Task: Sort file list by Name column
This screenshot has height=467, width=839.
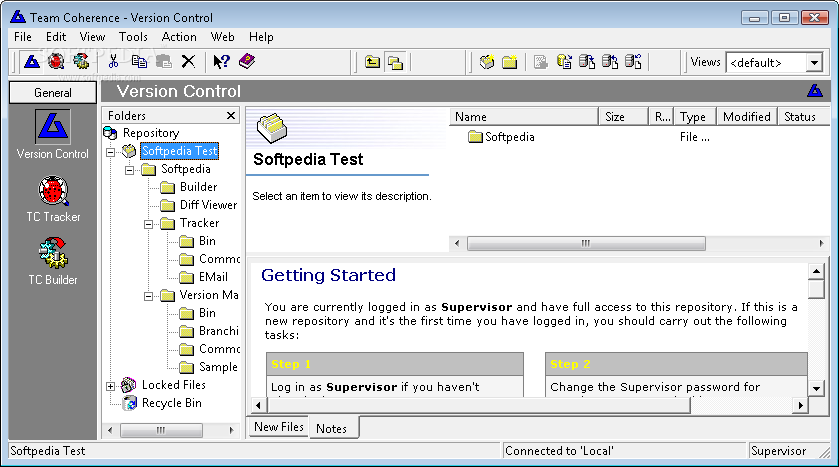Action: click(x=524, y=117)
